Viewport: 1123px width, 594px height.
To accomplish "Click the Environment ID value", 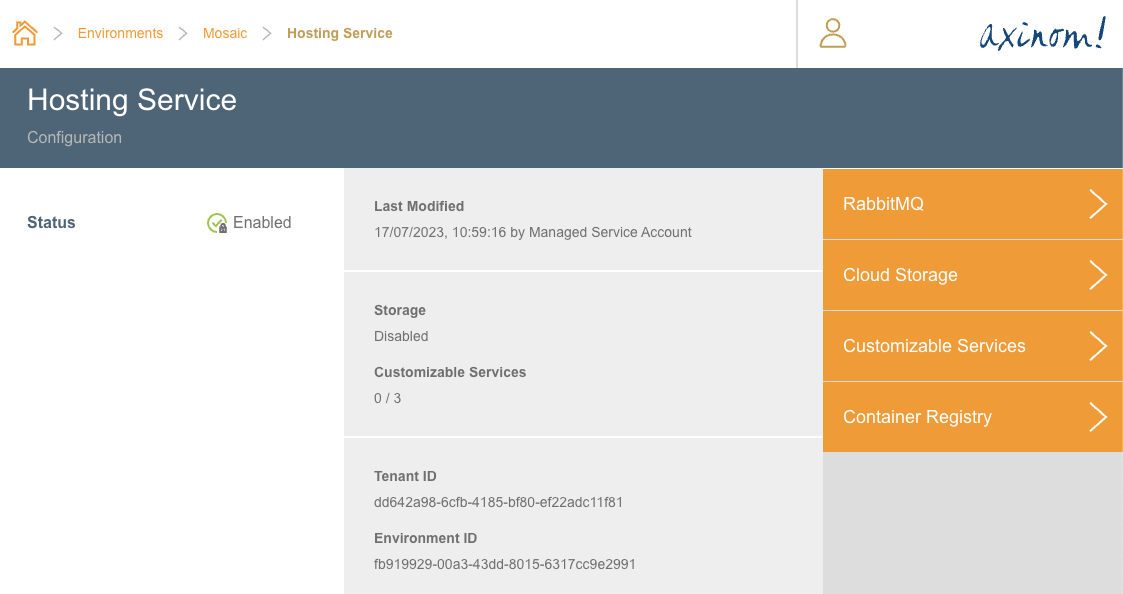I will coord(505,564).
